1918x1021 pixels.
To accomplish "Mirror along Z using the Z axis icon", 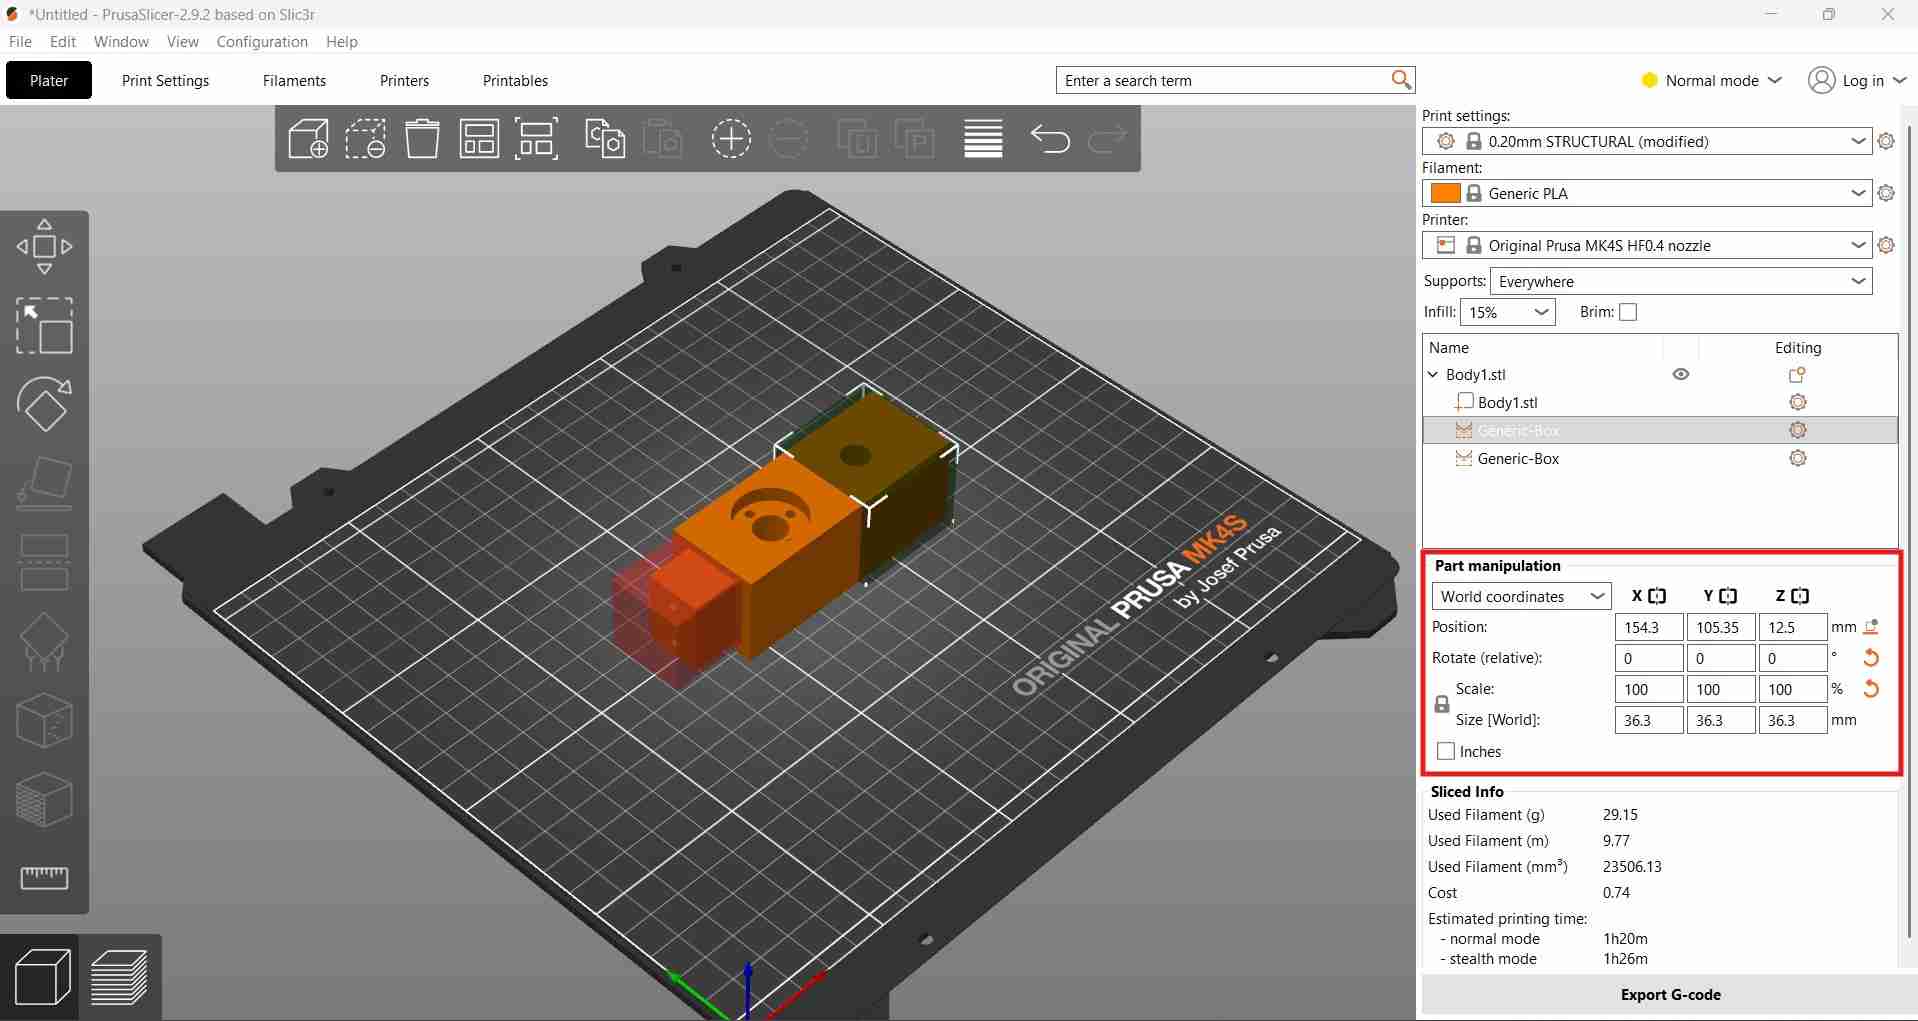I will tap(1800, 596).
